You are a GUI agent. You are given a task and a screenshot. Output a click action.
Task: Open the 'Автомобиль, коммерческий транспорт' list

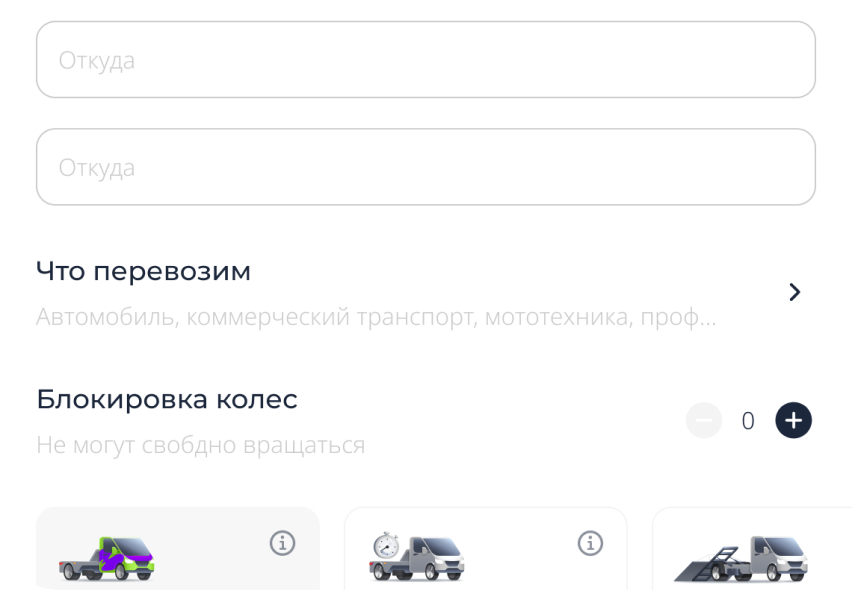pyautogui.click(x=376, y=317)
